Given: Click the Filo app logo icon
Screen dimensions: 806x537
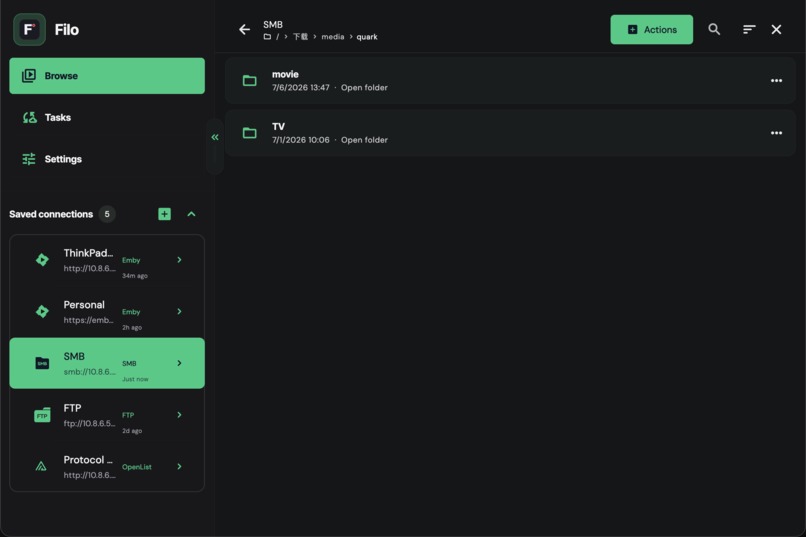Looking at the screenshot, I should (29, 30).
